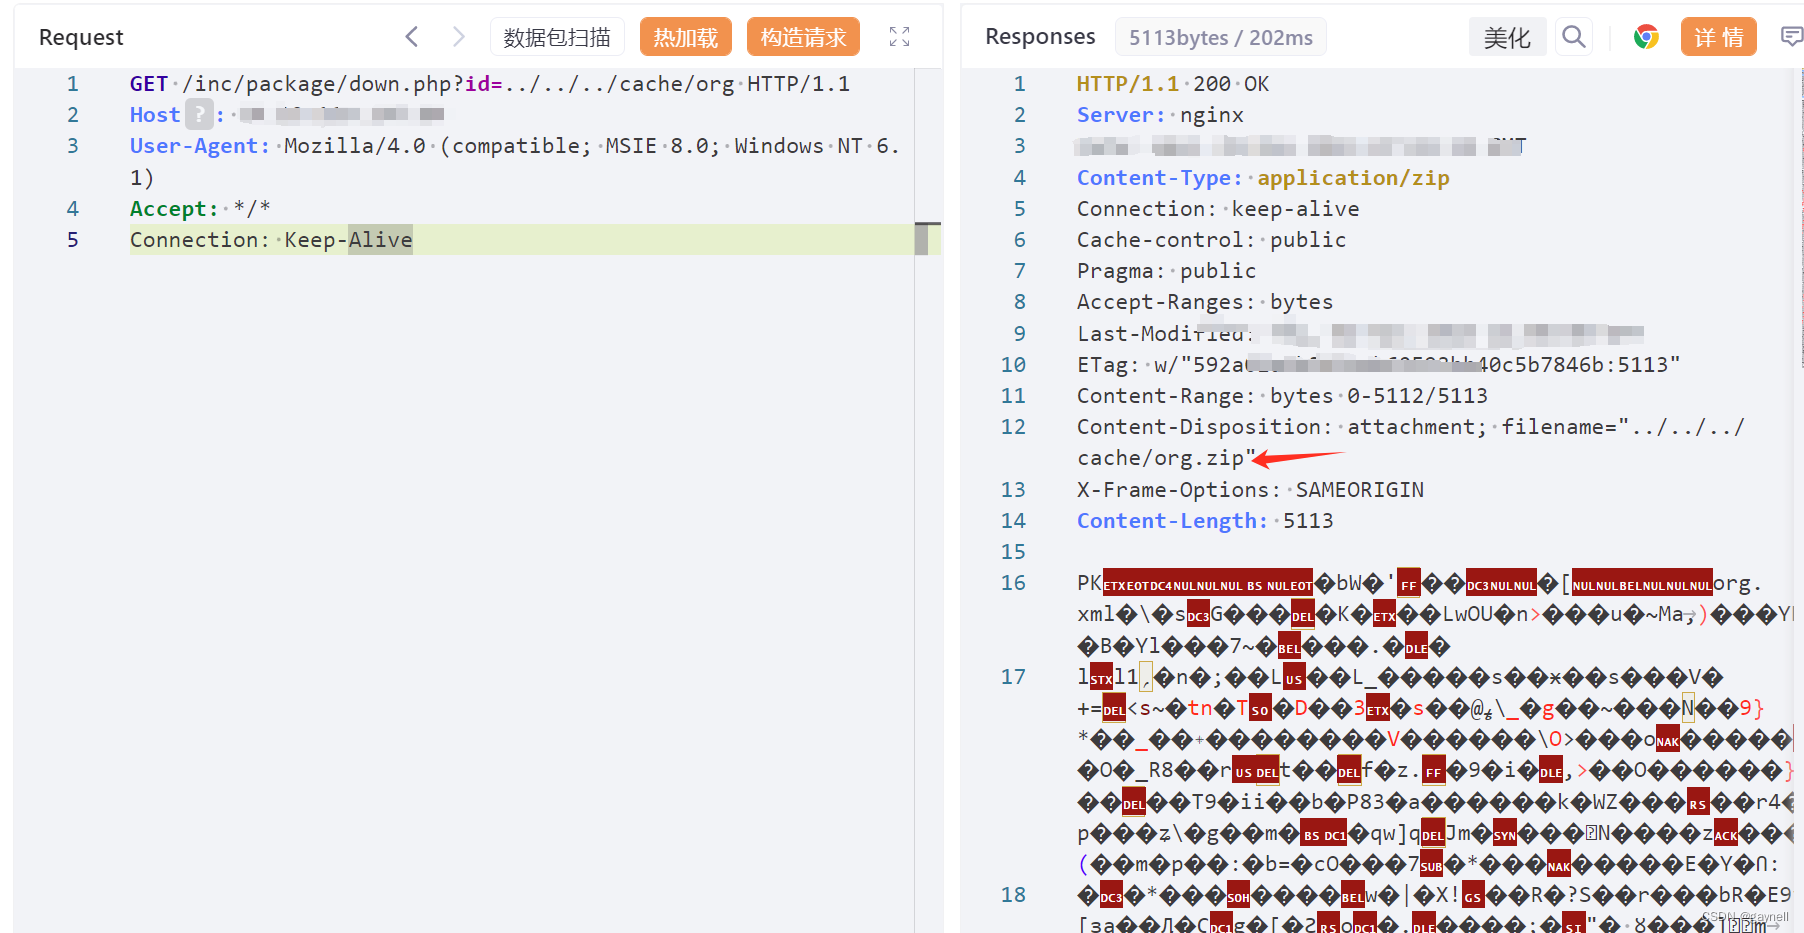Image resolution: width=1804 pixels, height=933 pixels.
Task: Click the Pragma: public header
Action: [x=1166, y=271]
